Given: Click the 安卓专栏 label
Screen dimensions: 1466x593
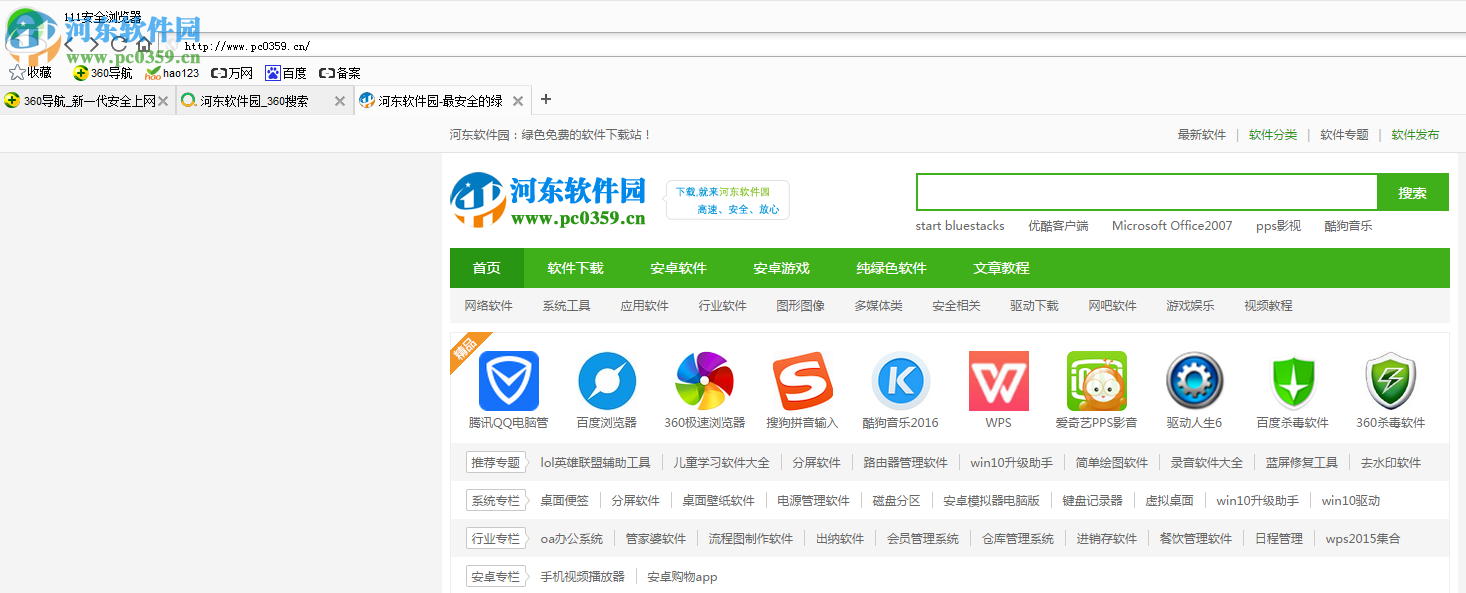Looking at the screenshot, I should 496,577.
